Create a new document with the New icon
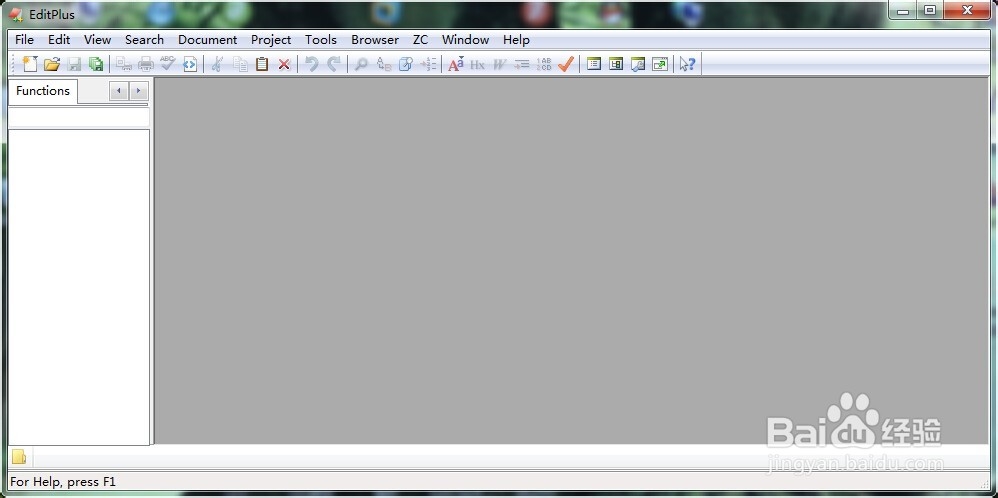This screenshot has width=998, height=498. click(29, 64)
